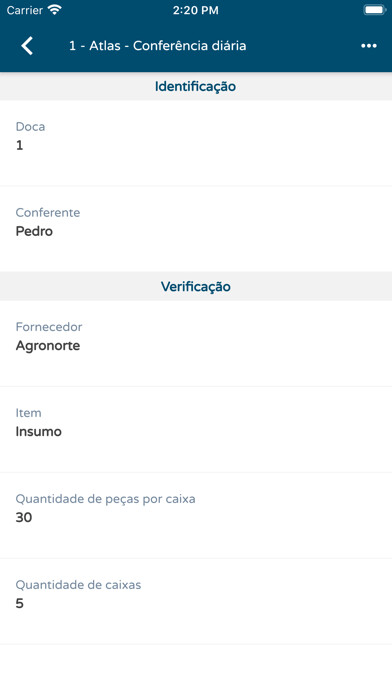Open the three-dot more options menu
Screen dimensions: 392x696
(x=368, y=46)
